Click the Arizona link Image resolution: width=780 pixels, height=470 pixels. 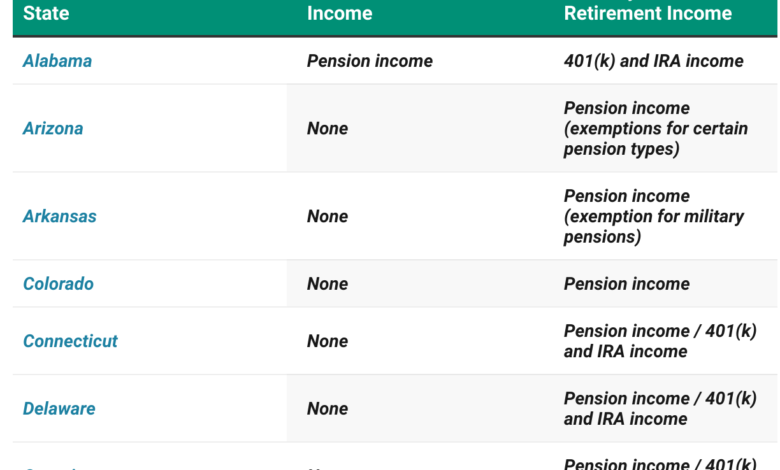(53, 129)
